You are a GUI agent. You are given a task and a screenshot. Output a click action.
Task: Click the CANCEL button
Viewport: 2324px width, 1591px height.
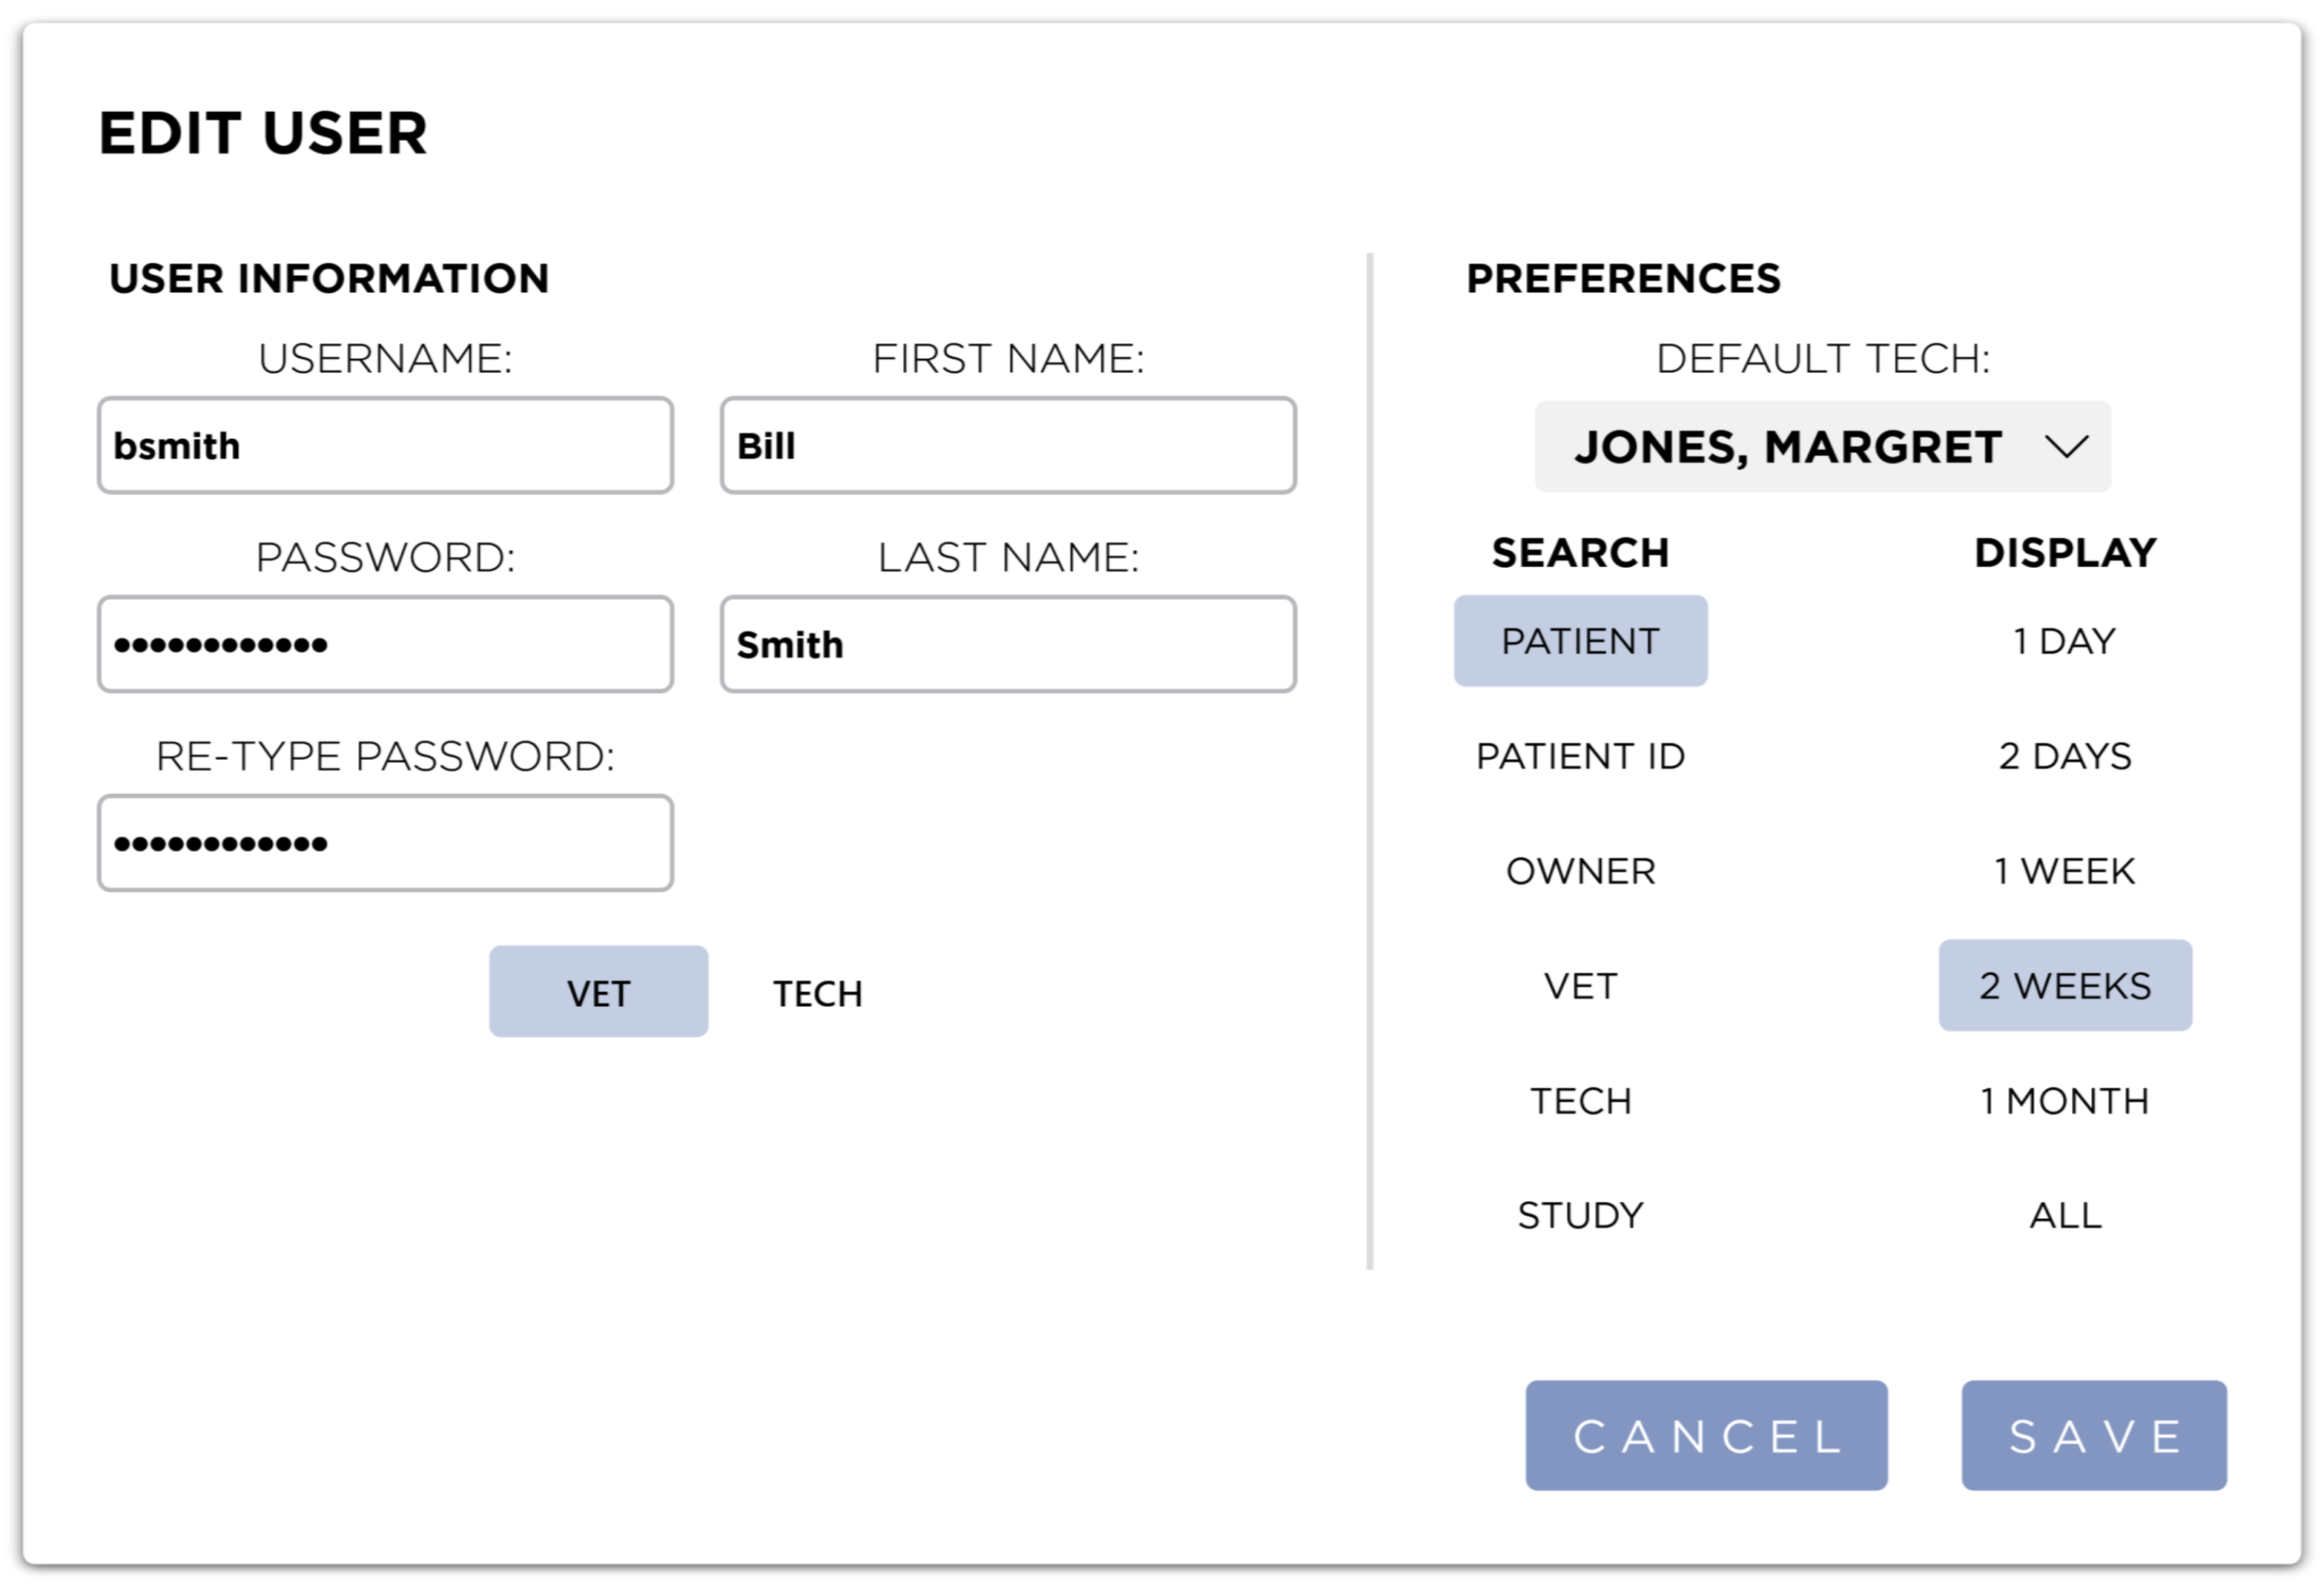click(1706, 1436)
